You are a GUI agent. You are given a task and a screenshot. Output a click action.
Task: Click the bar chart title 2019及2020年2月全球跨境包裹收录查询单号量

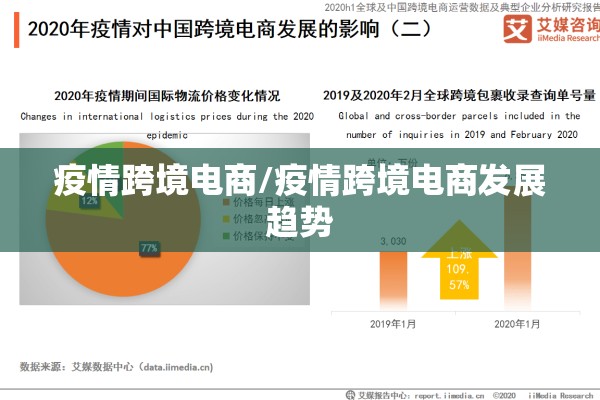tap(459, 95)
